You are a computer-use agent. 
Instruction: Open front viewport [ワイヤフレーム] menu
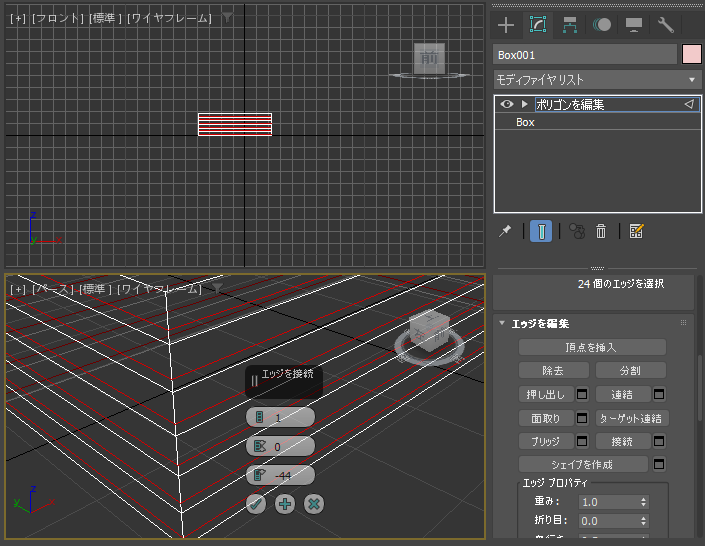coord(170,18)
